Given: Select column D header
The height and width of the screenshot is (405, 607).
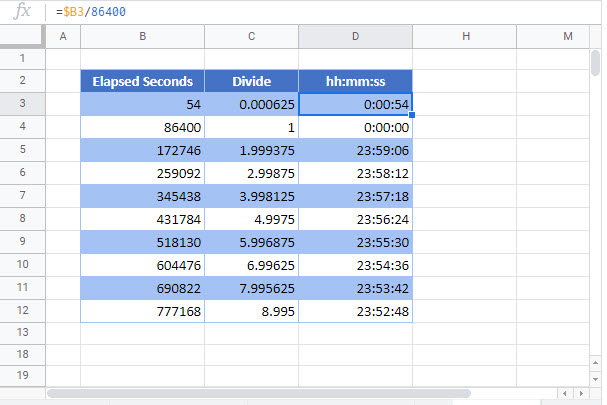Looking at the screenshot, I should click(355, 36).
